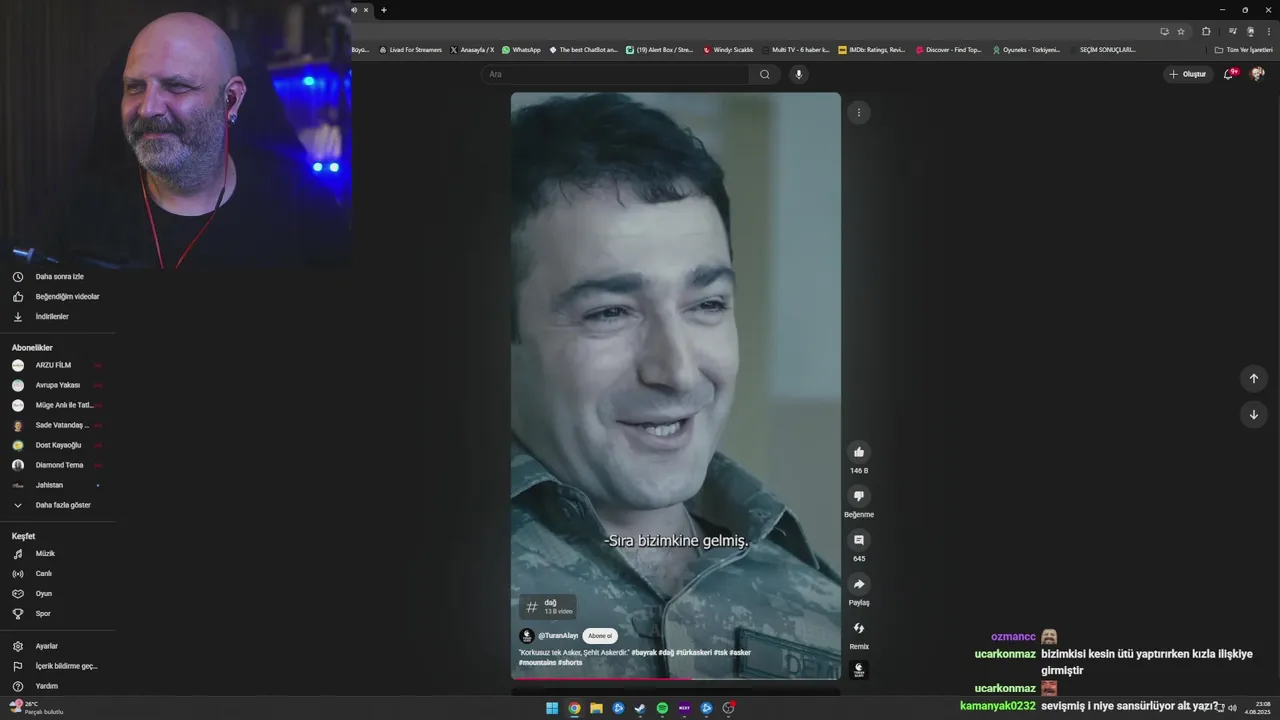Open Spotify from the taskbar

point(662,708)
